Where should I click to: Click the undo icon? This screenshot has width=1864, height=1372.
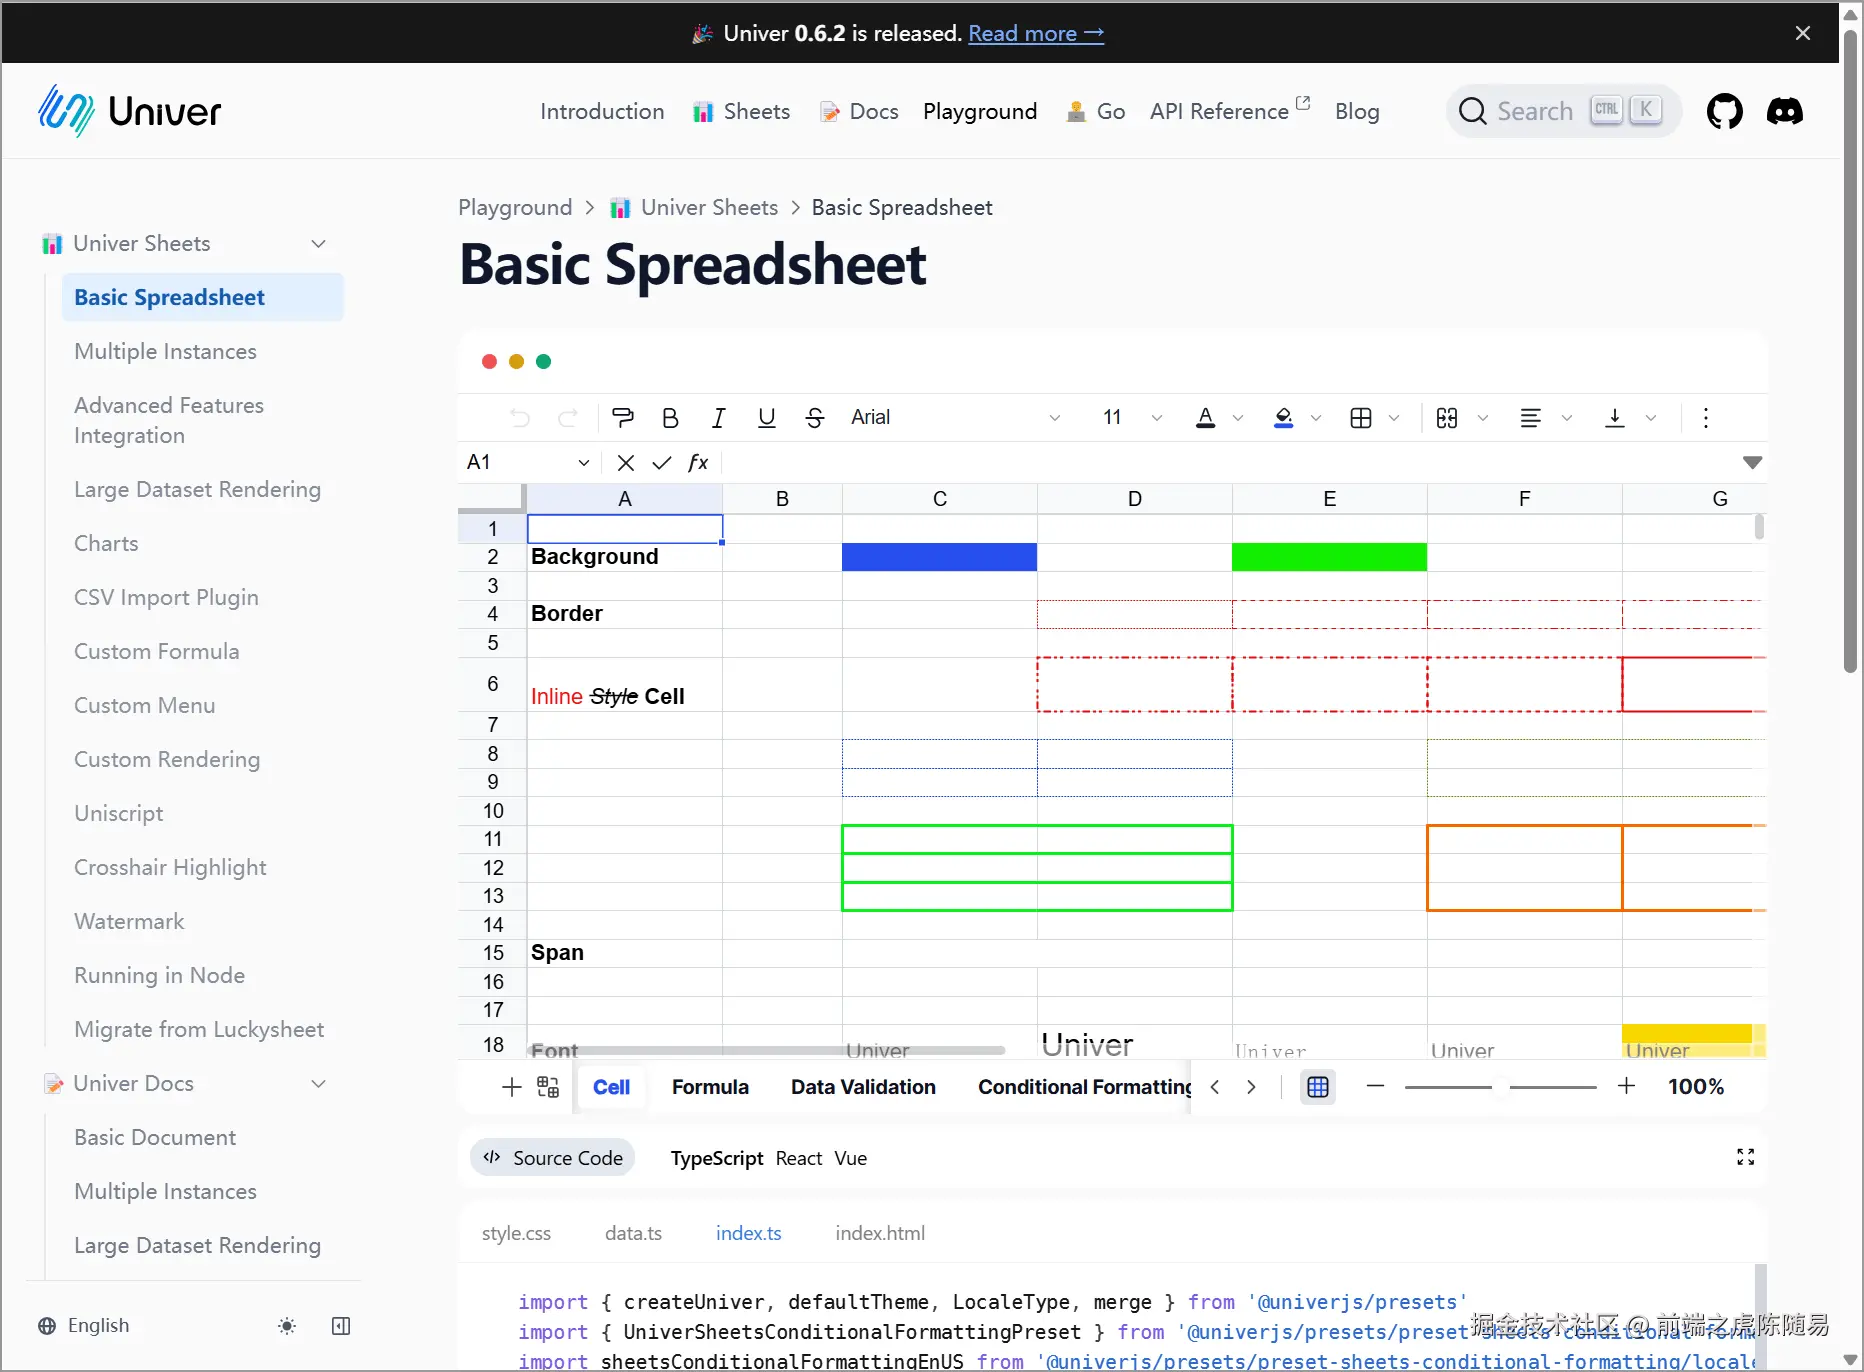520,418
